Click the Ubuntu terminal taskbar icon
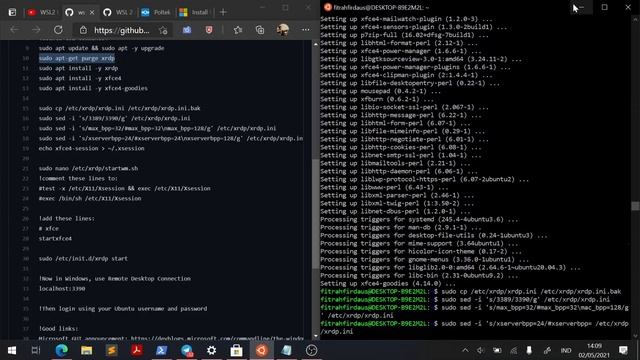 262,350
